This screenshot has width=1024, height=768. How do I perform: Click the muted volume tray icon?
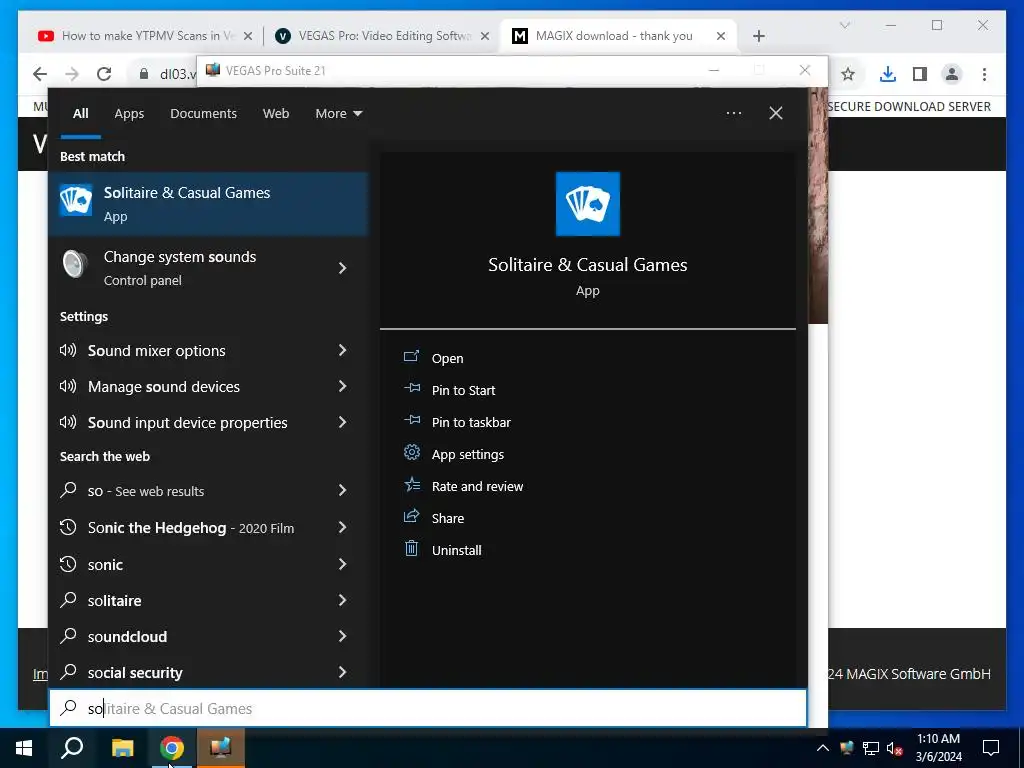[x=894, y=748]
